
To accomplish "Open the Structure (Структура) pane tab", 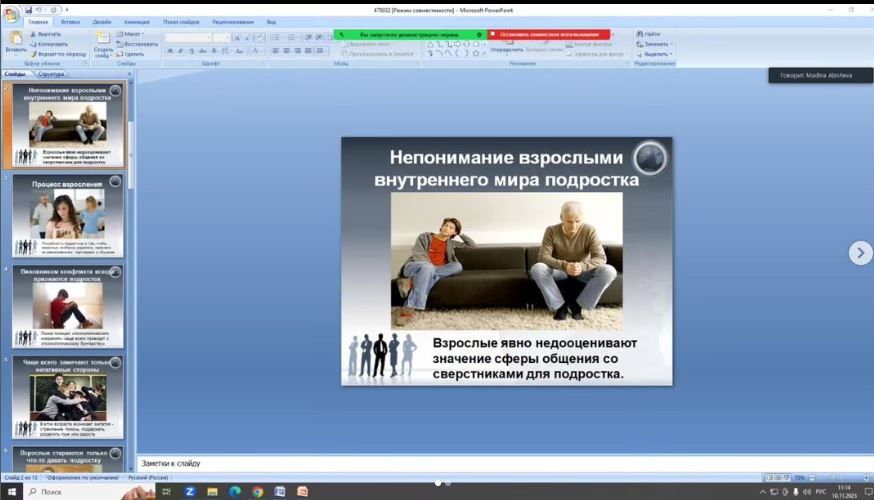I will pyautogui.click(x=51, y=74).
